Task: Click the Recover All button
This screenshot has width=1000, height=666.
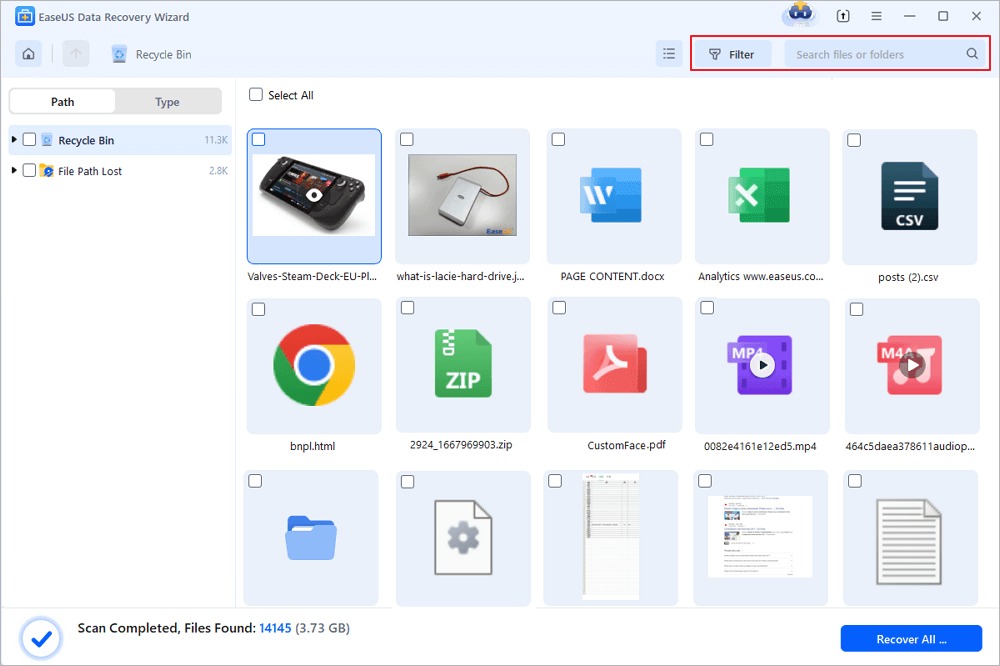Action: (909, 638)
